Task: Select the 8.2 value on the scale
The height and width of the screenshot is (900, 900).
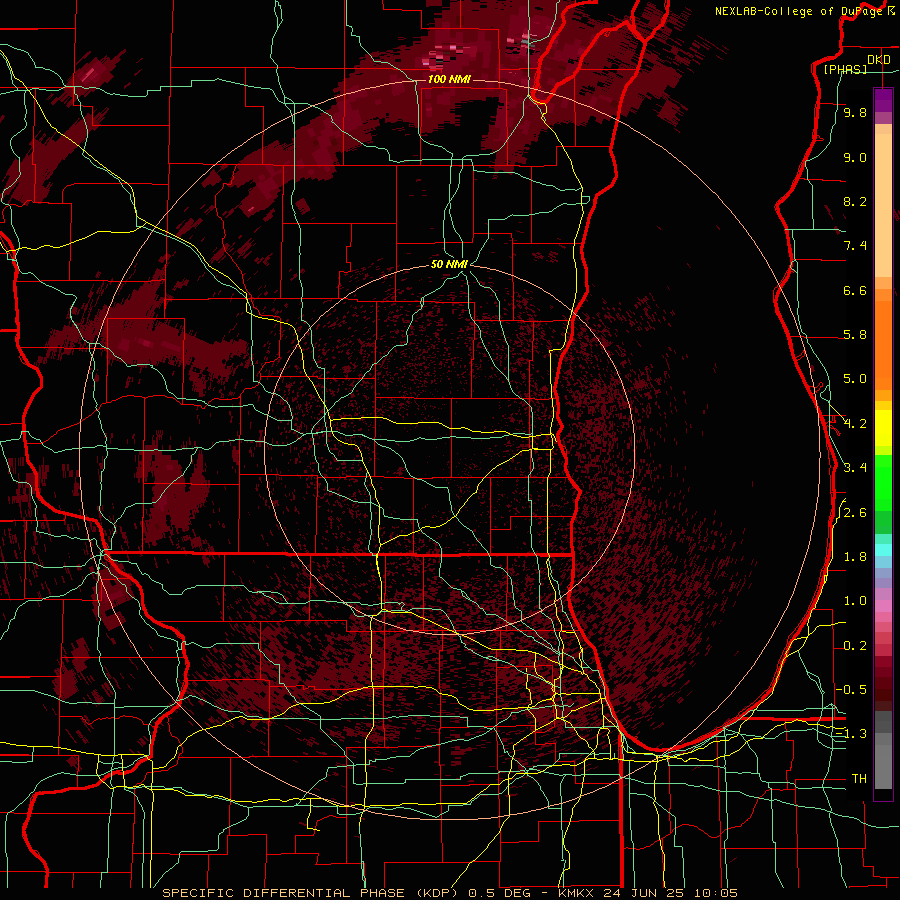Action: click(855, 201)
